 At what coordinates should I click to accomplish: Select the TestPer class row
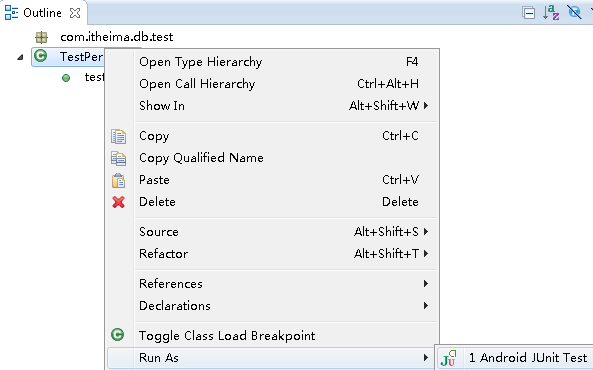68,57
